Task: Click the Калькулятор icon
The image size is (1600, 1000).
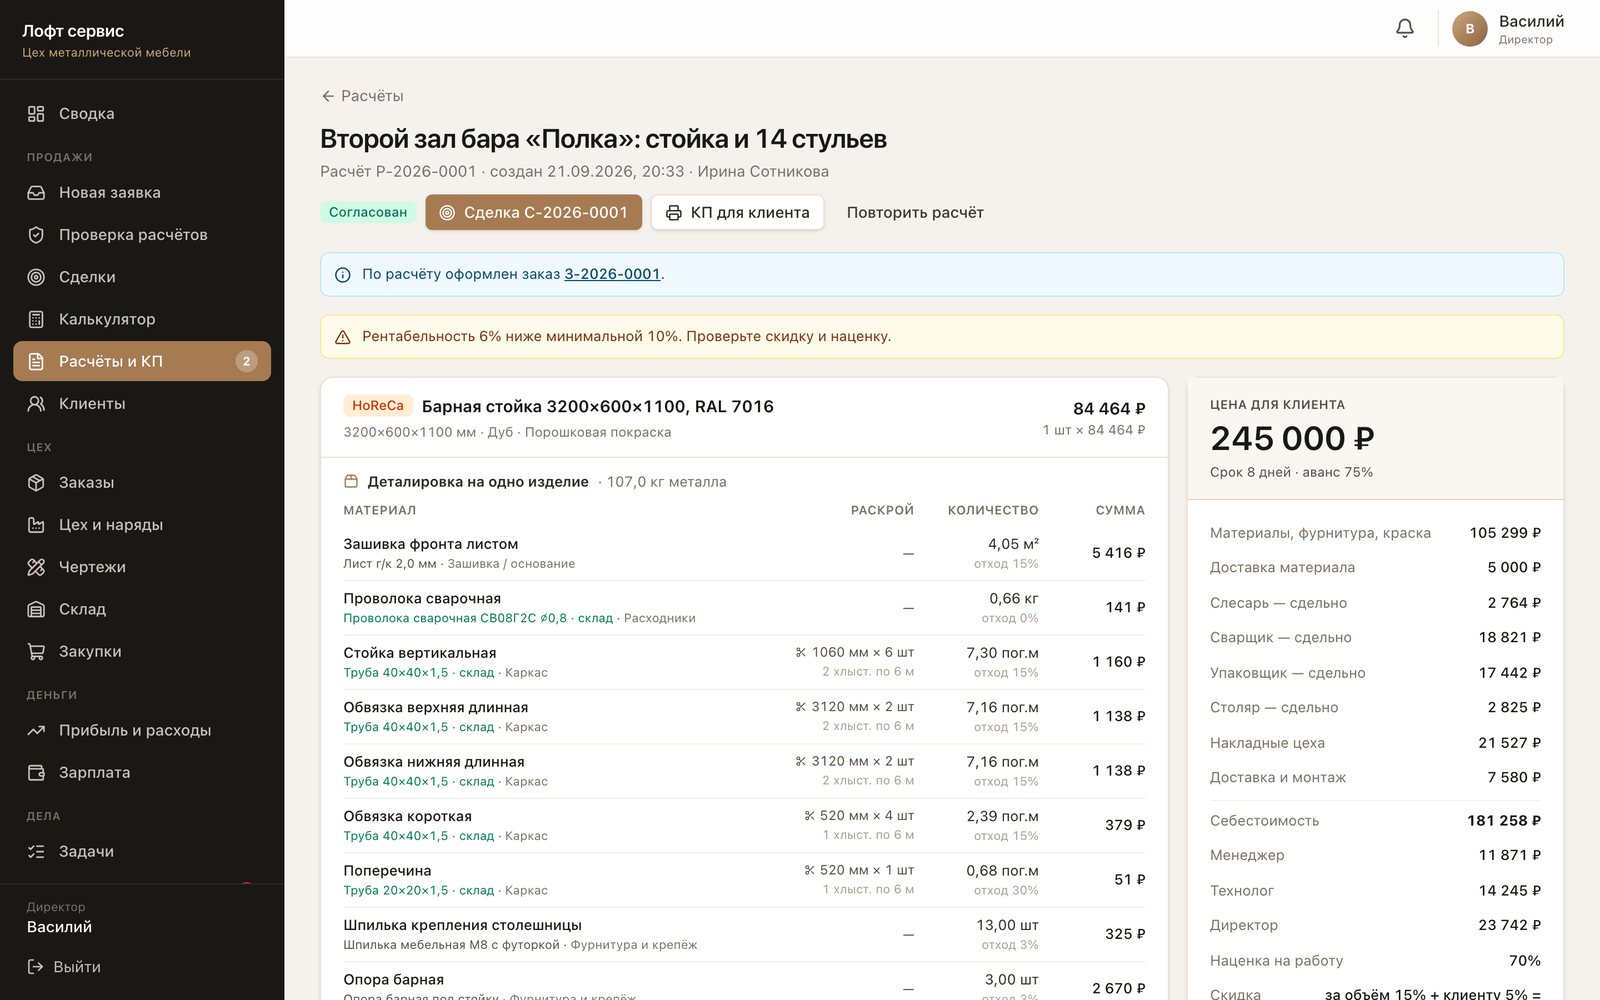Action: pos(36,319)
